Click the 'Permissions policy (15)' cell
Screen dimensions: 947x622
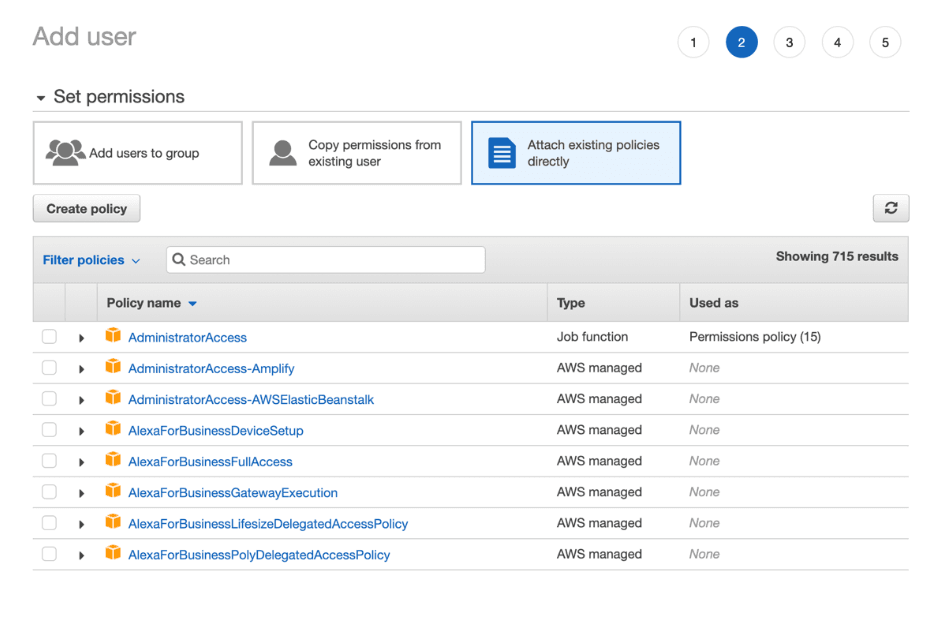pyautogui.click(x=755, y=336)
